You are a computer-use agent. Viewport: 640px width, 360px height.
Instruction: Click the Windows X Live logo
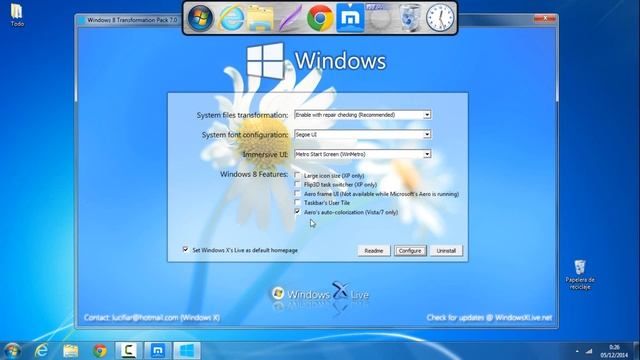320,293
